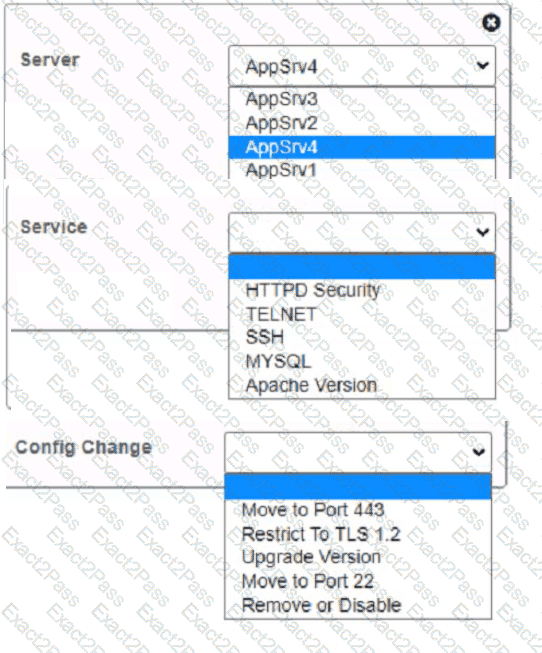Pick the highlighted AppSrv4 option
542x653 pixels.
(362, 147)
